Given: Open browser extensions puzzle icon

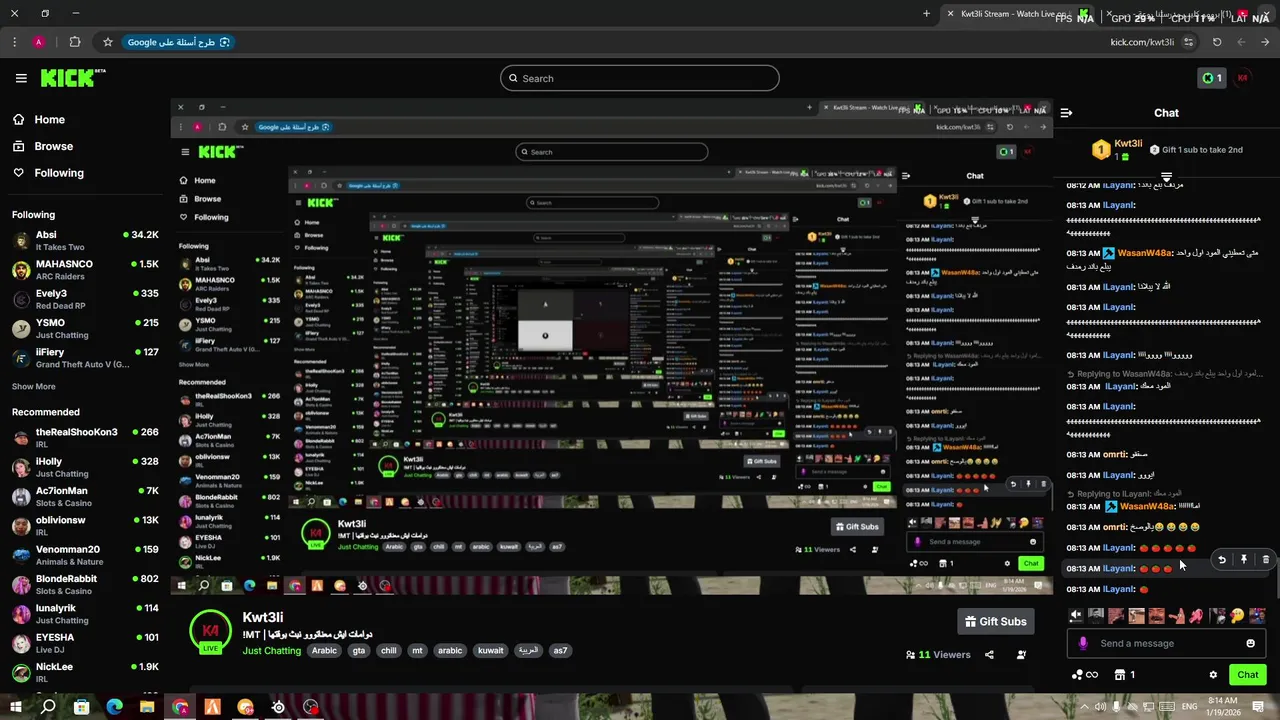Looking at the screenshot, I should pyautogui.click(x=75, y=42).
